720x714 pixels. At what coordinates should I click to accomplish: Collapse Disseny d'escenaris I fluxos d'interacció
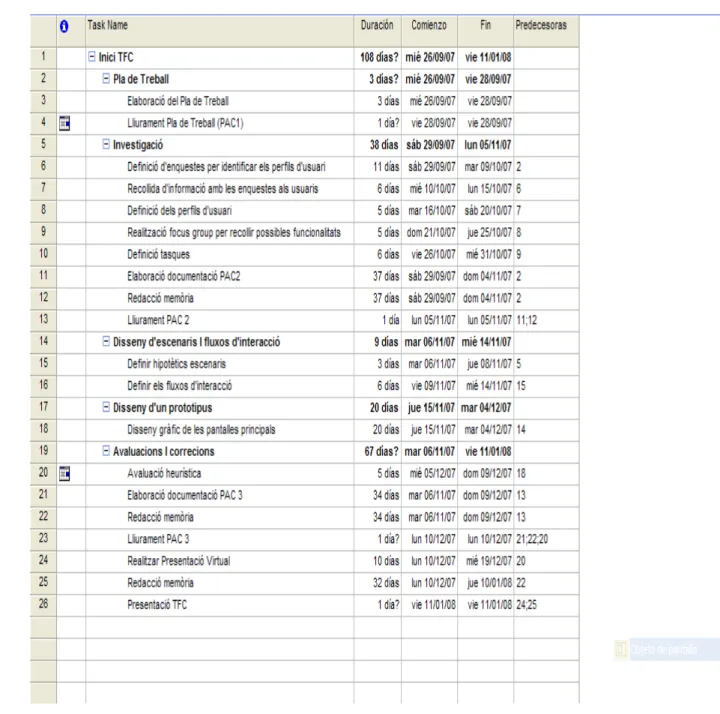(106, 341)
